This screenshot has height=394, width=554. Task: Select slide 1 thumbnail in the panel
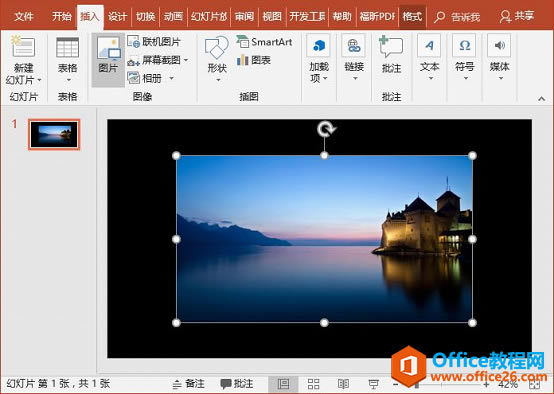click(54, 135)
